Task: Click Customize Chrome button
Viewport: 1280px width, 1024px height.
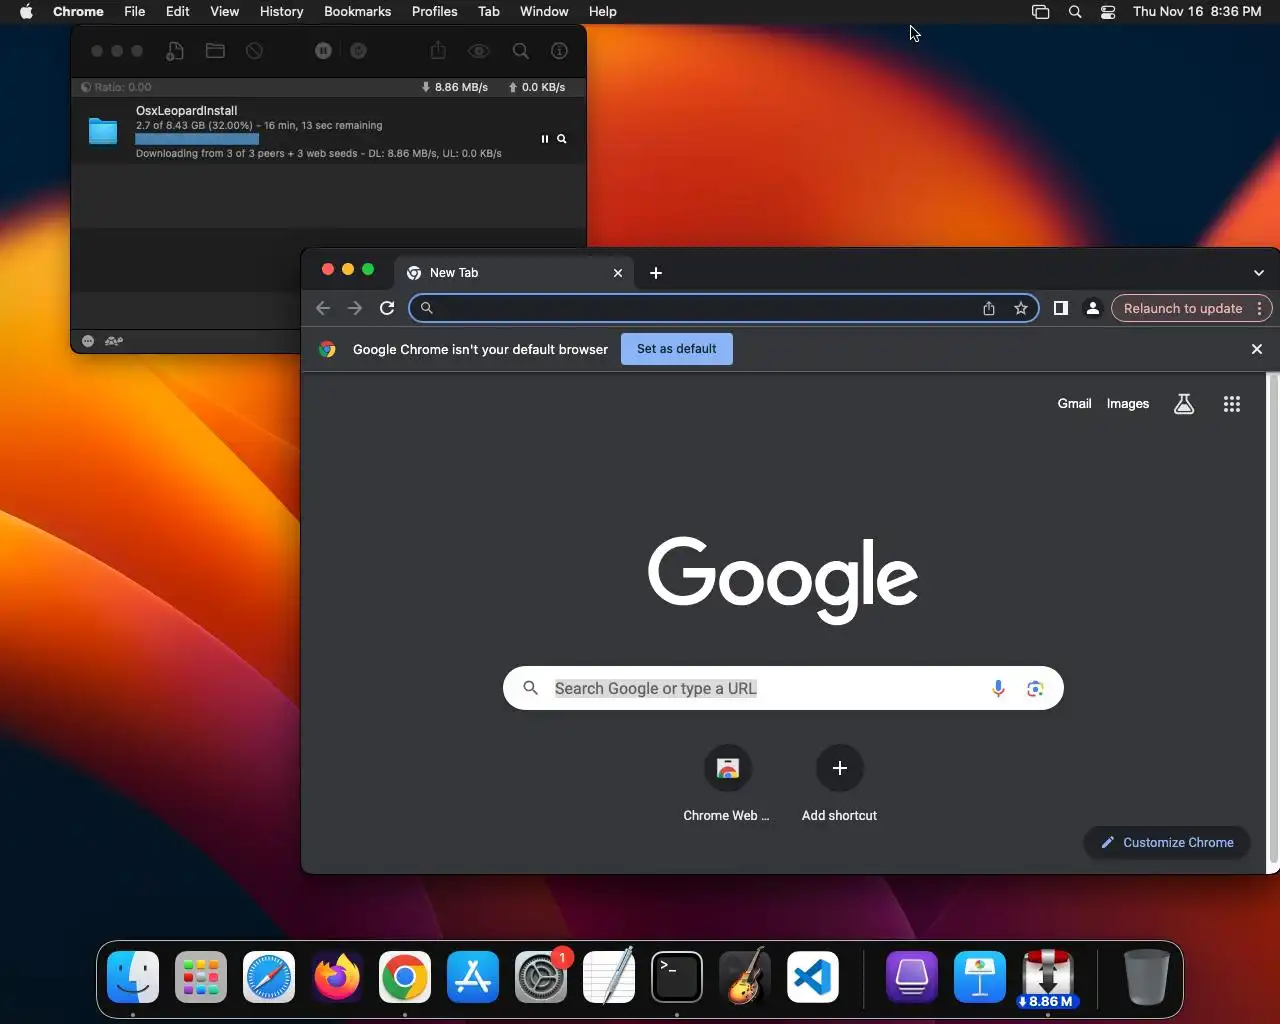Action: tap(1167, 843)
